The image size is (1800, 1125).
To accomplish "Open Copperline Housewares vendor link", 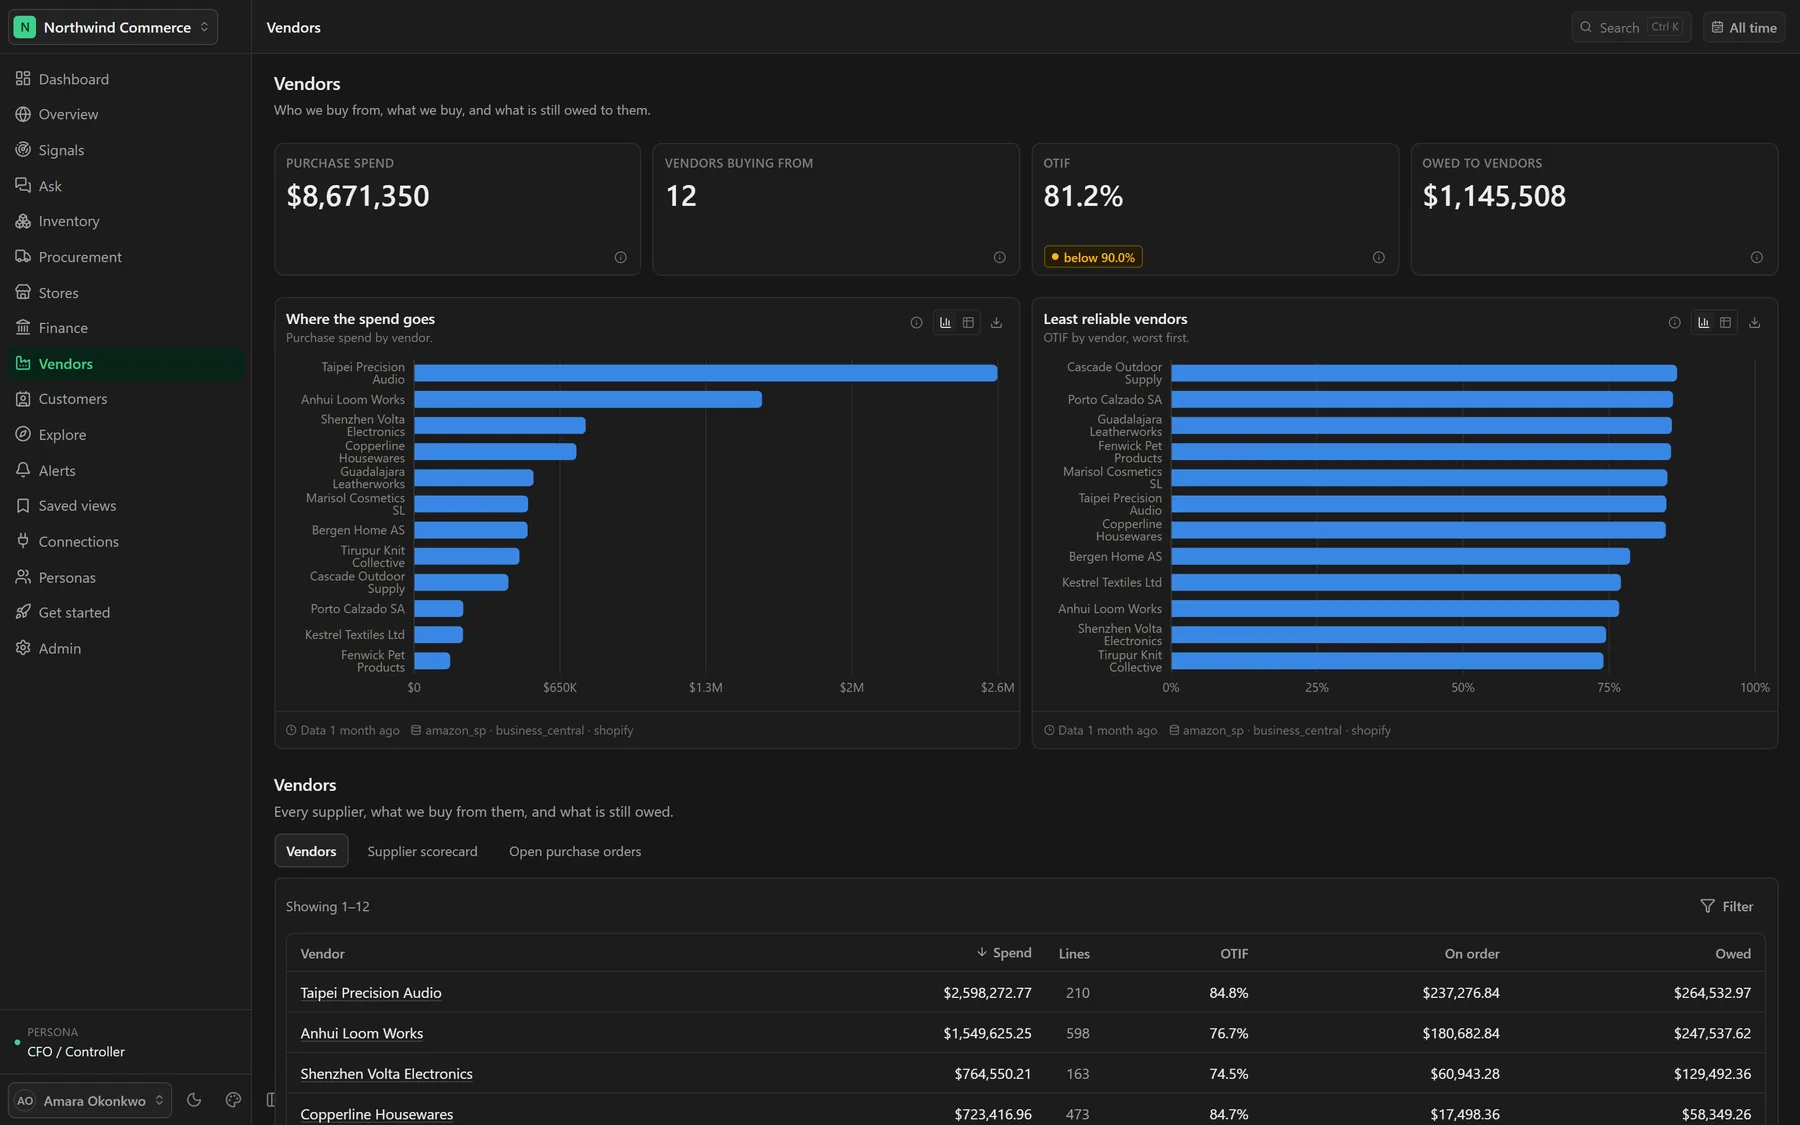I will coord(377,1114).
